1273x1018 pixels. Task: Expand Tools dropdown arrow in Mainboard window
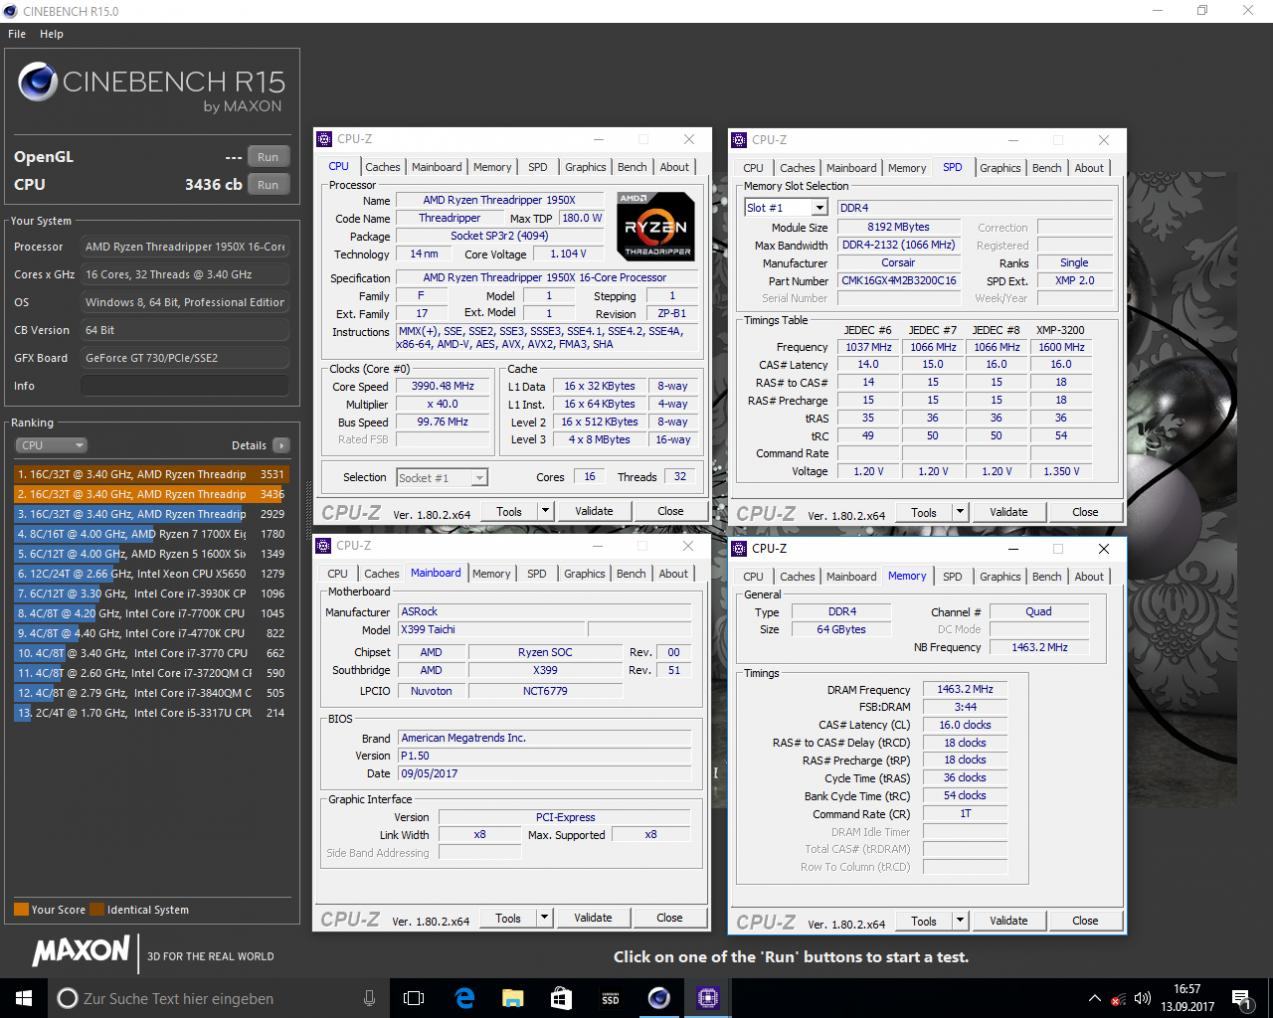point(545,918)
